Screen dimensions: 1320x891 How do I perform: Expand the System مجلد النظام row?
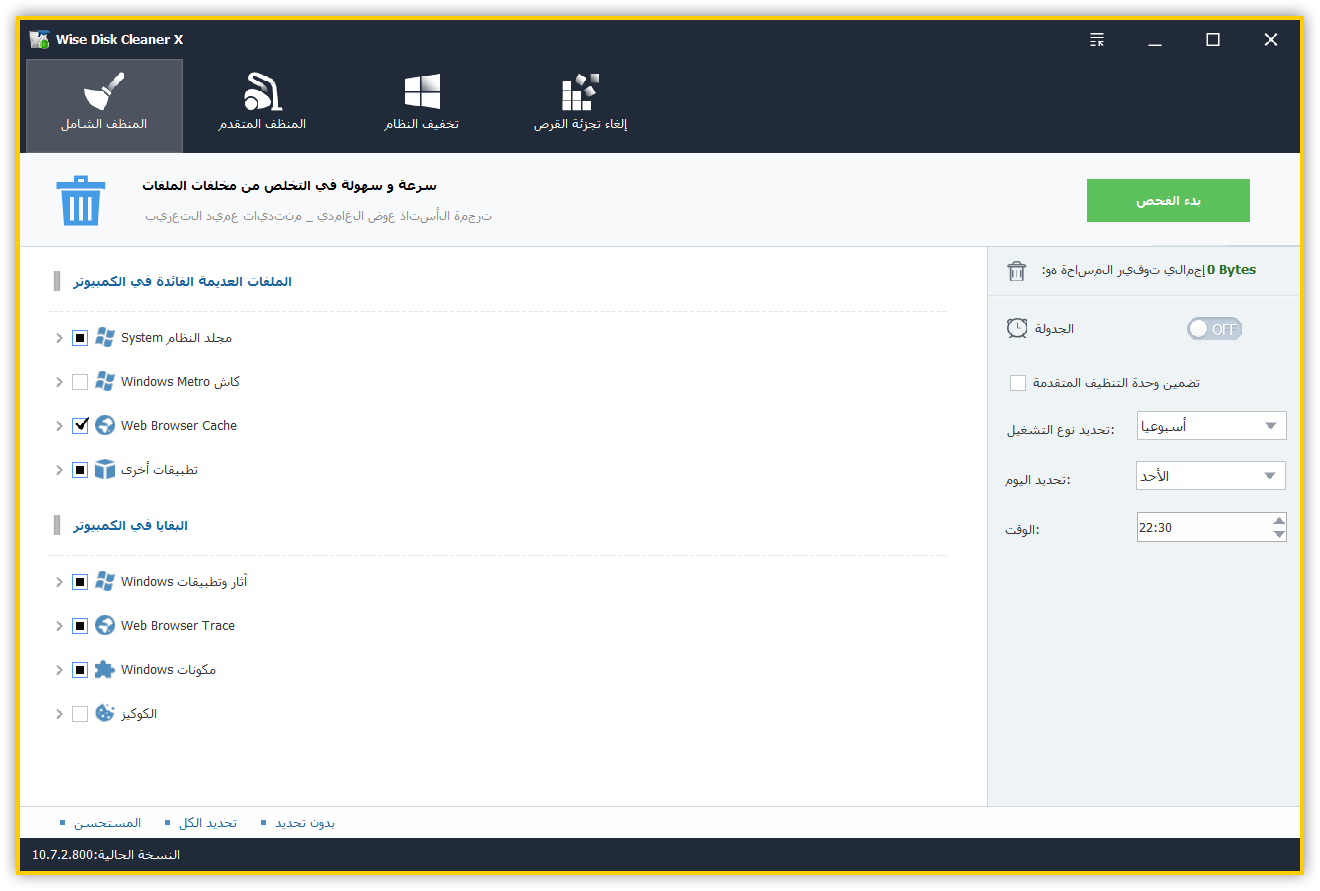59,338
